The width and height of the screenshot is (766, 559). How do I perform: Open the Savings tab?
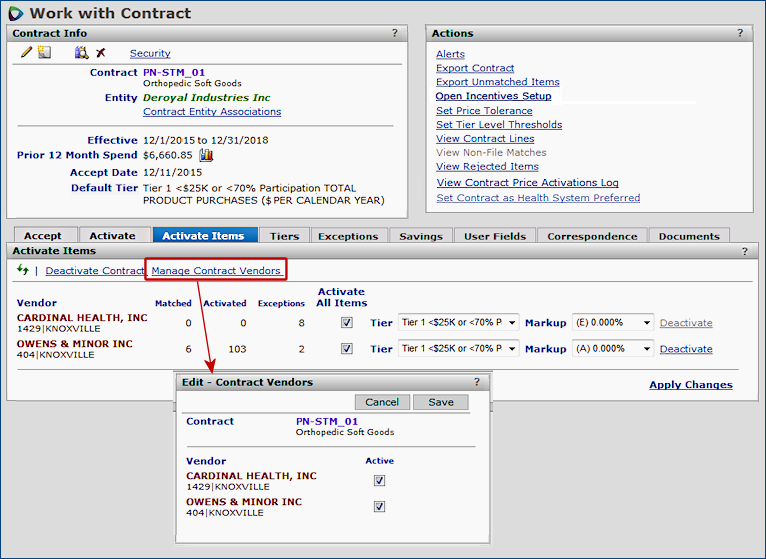pos(420,236)
